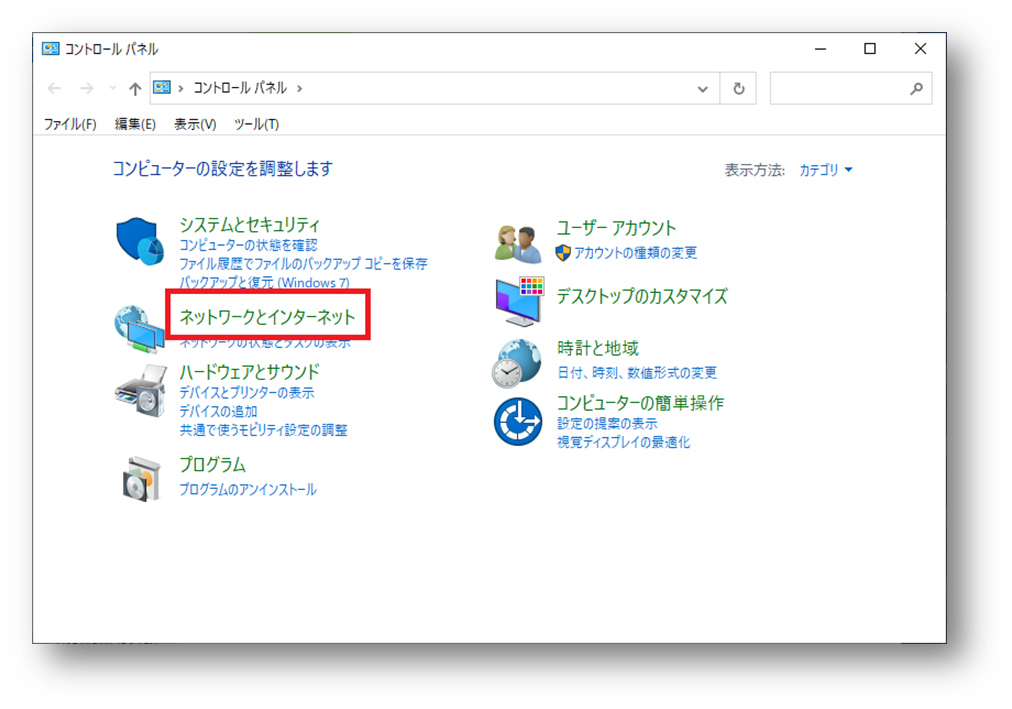Click 日付、時刻、数値形式の変更 link
1012x709 pixels.
point(637,372)
